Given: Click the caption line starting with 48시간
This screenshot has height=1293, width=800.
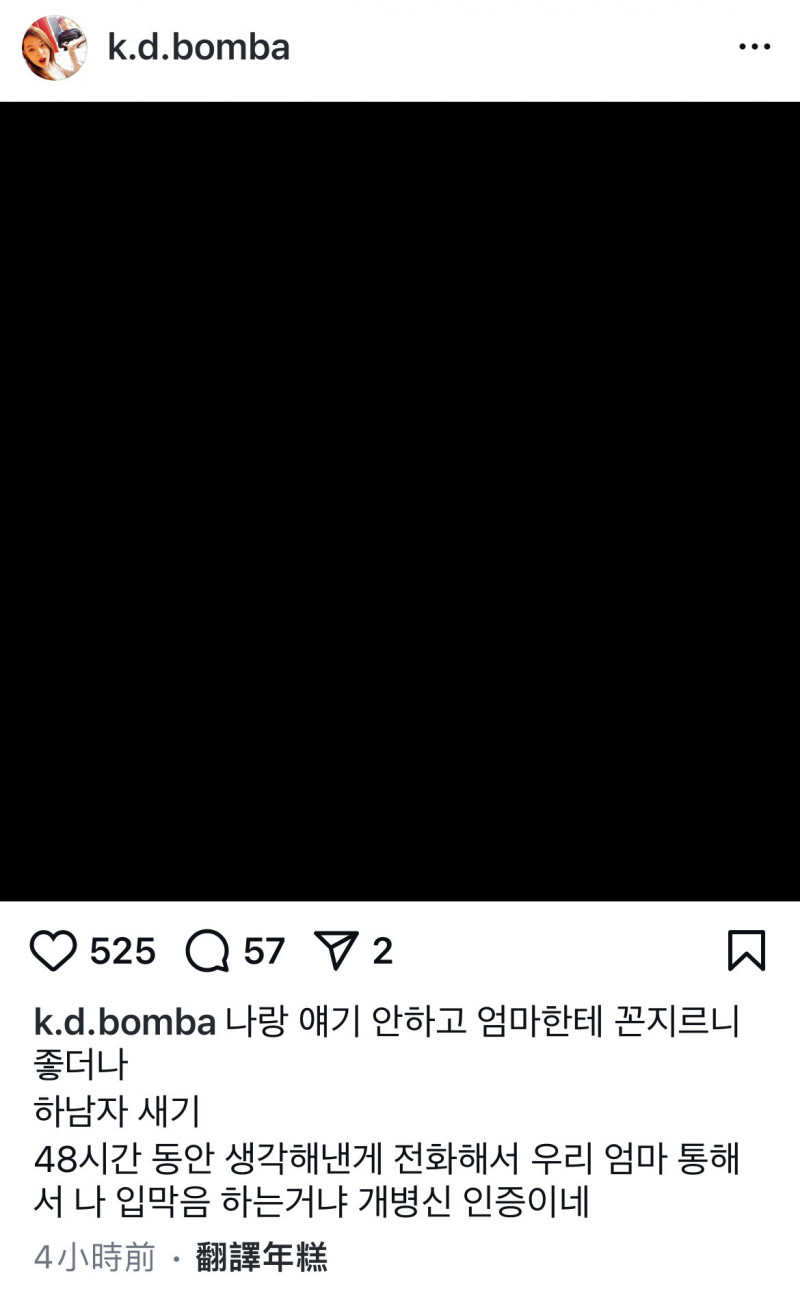Looking at the screenshot, I should click(387, 1158).
